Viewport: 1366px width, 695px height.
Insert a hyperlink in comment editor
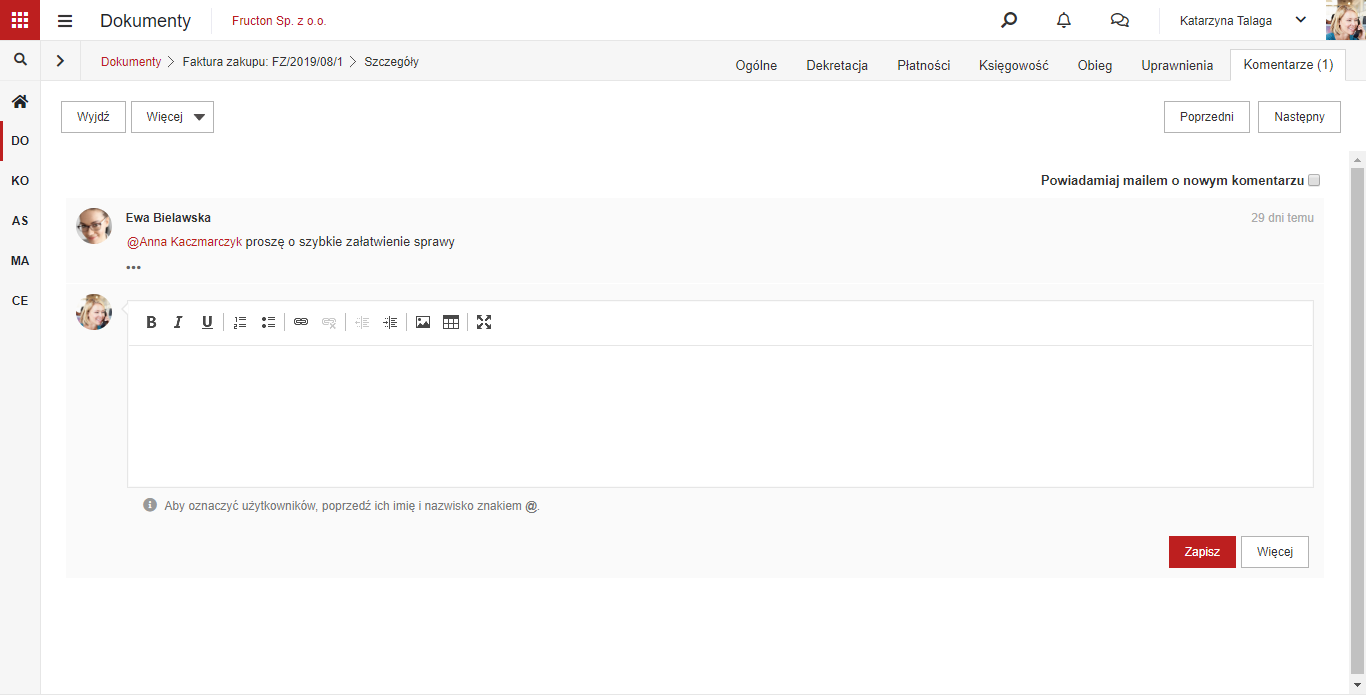[301, 322]
